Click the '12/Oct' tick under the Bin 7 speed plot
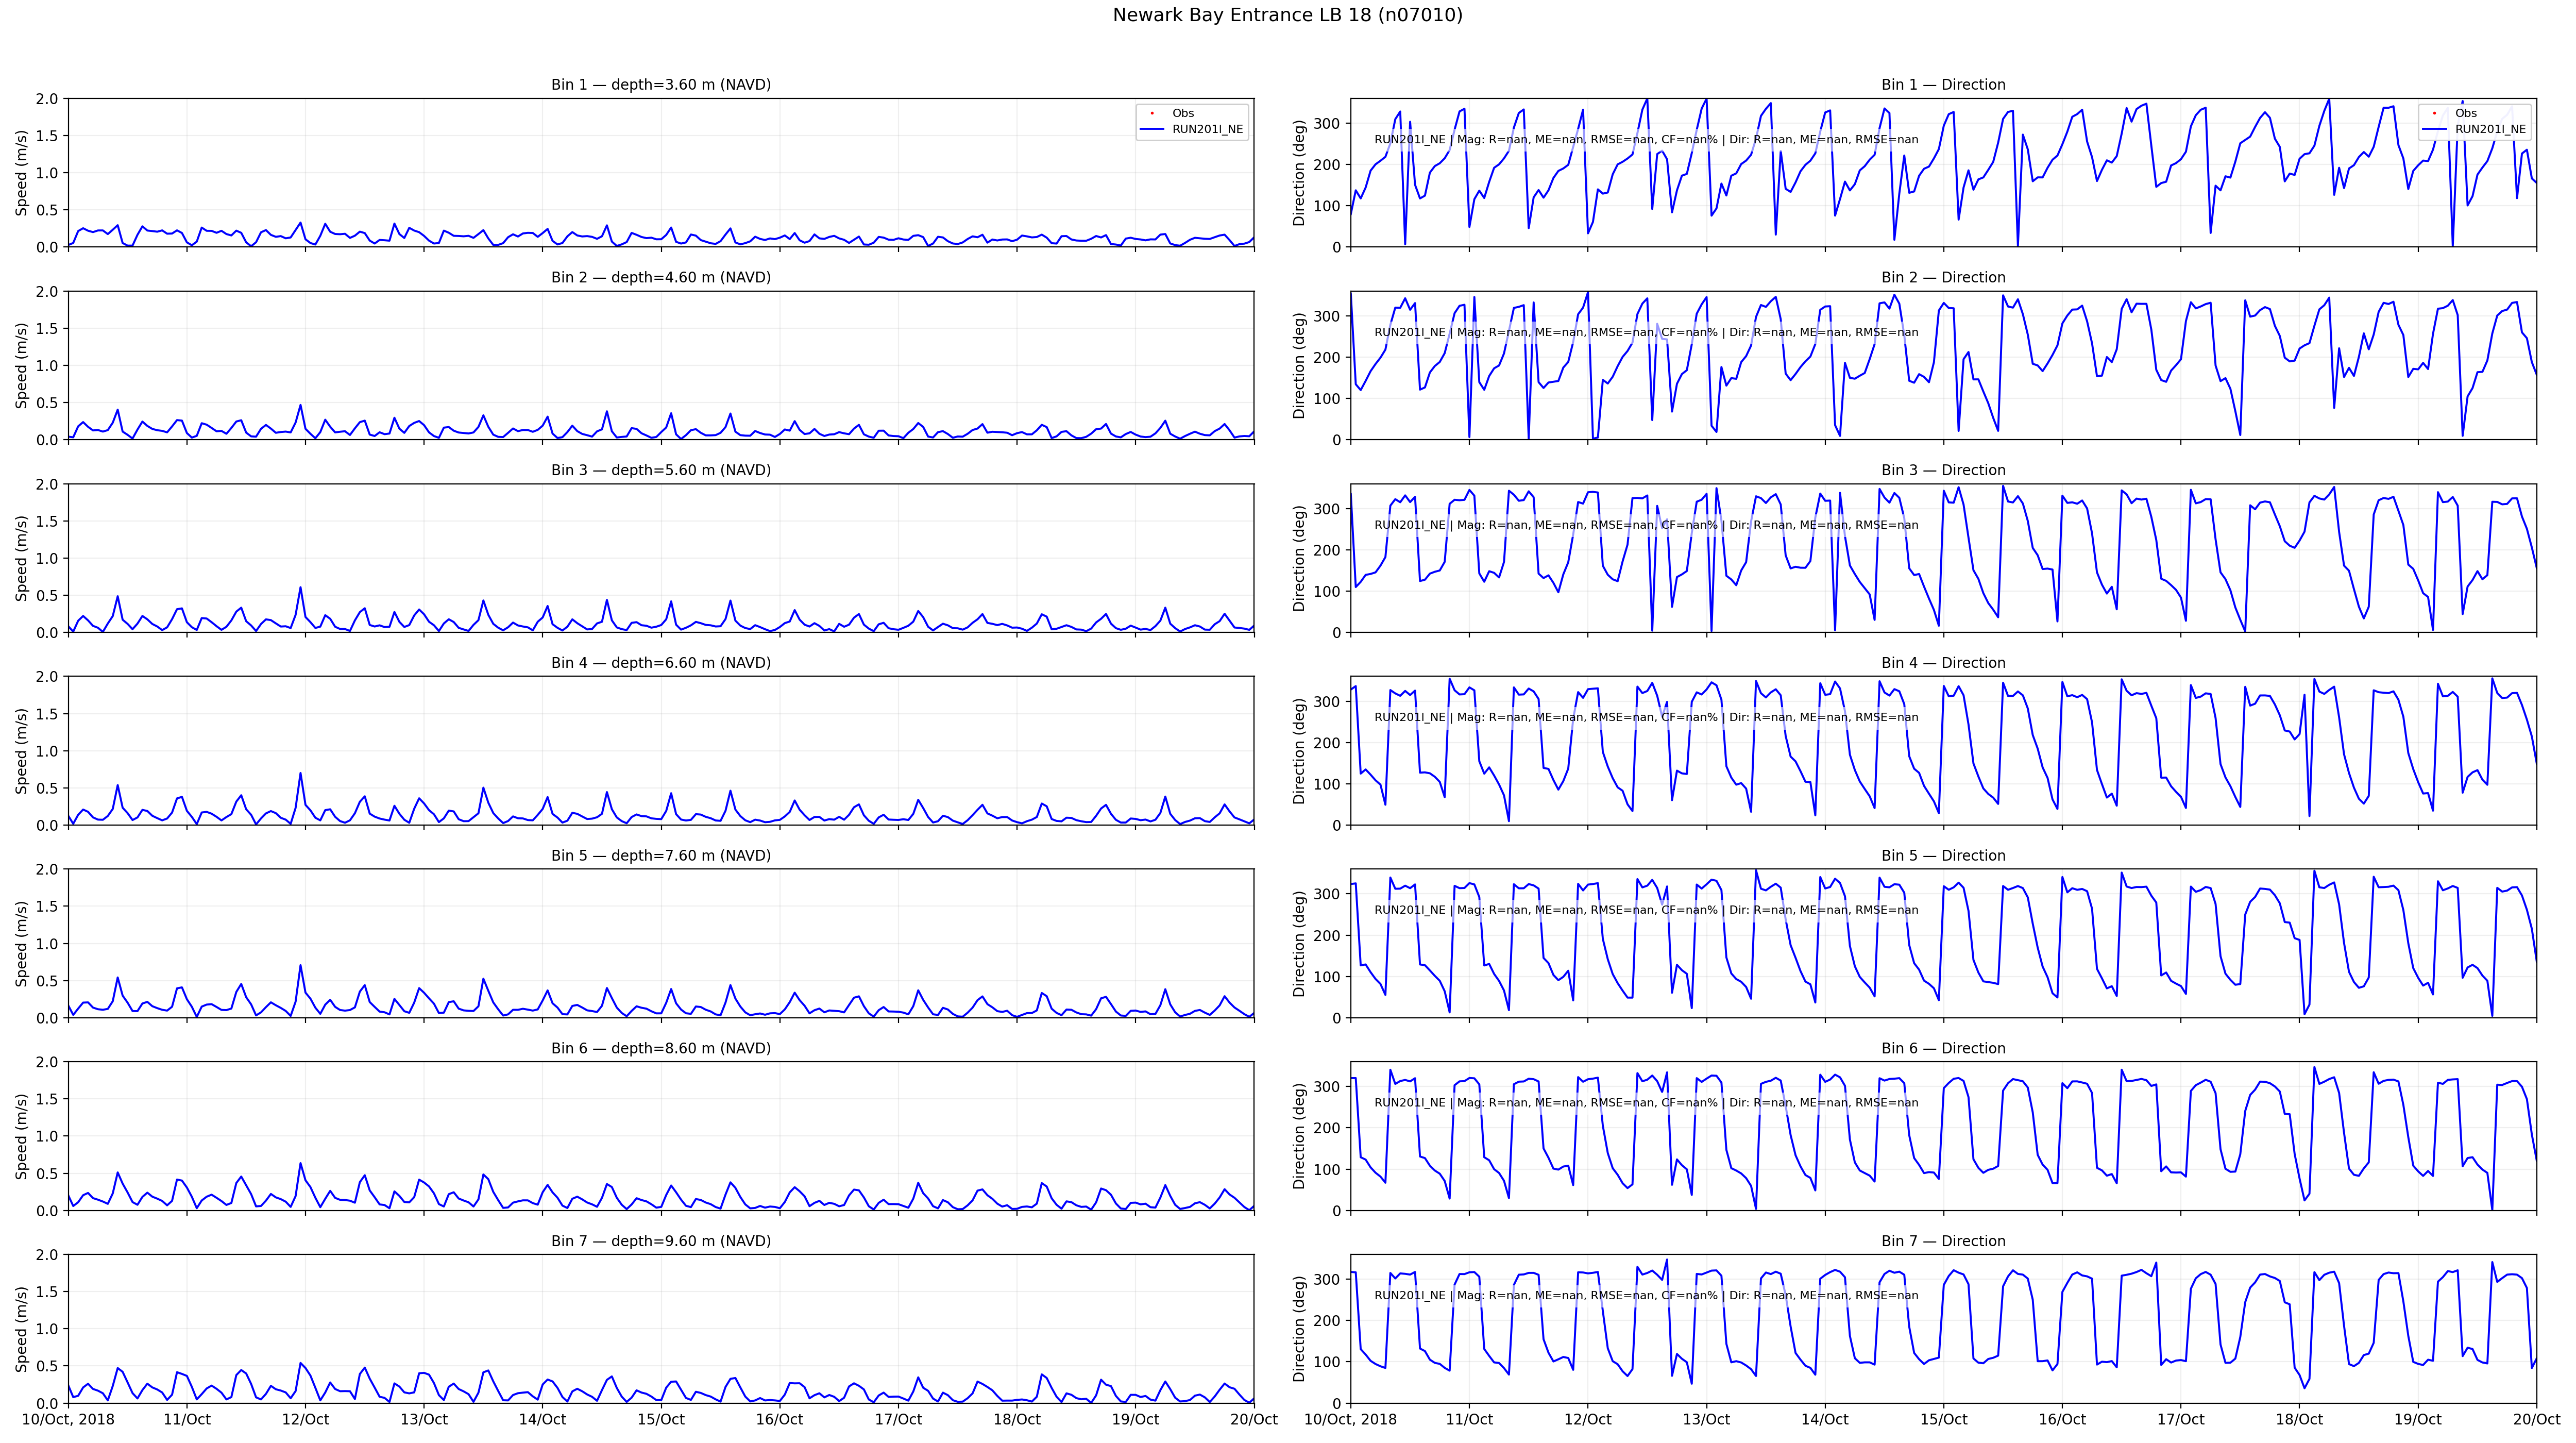 (x=305, y=1420)
